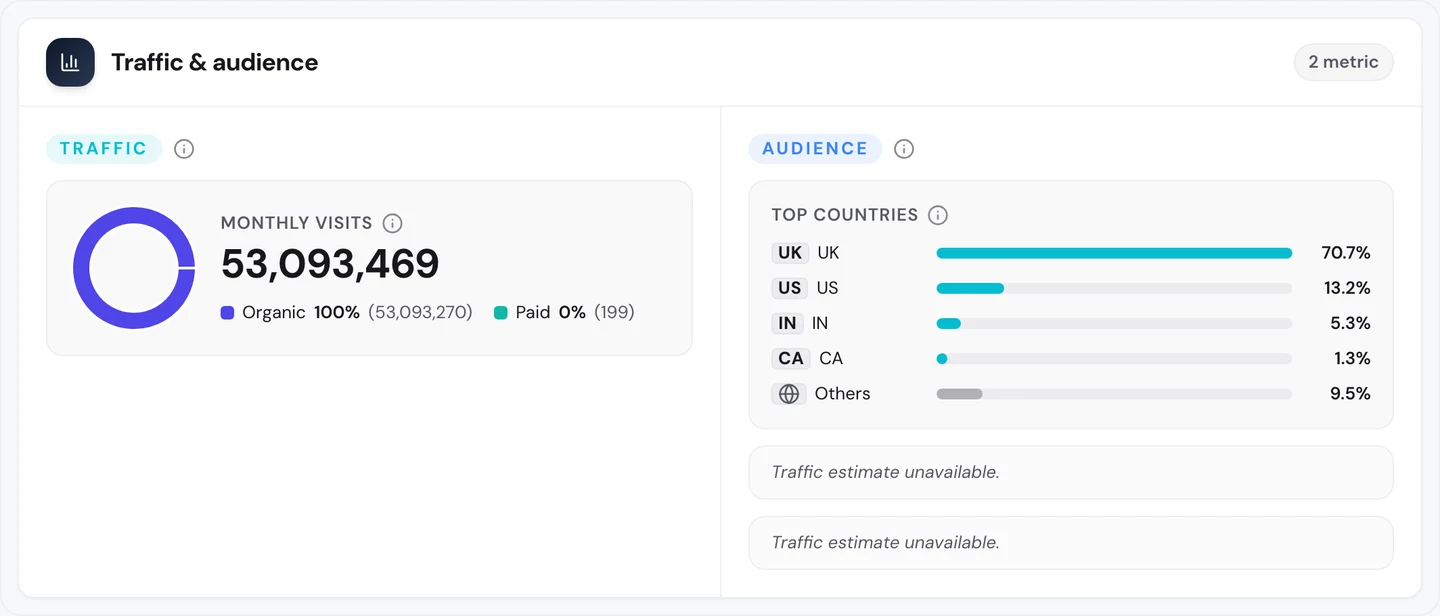
Task: Click the Traffic & audience heading
Action: pos(215,62)
